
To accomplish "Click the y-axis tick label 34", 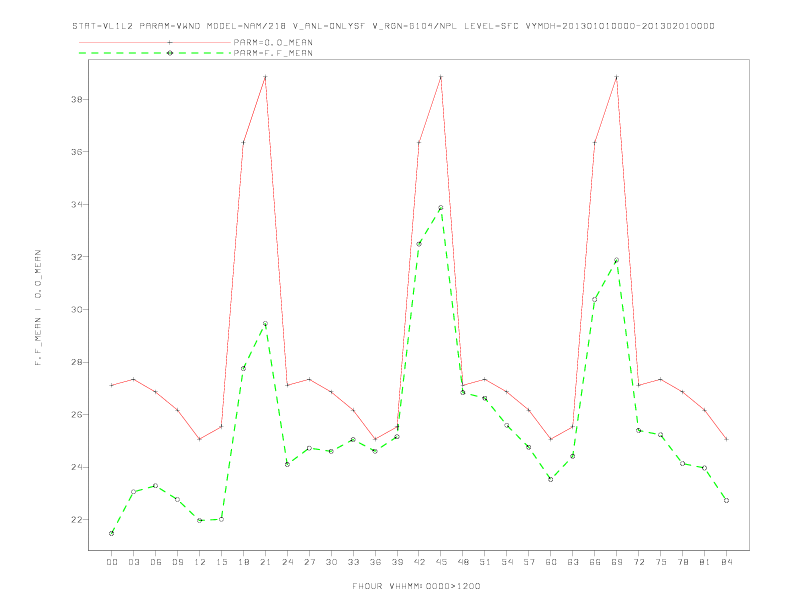I will [x=77, y=205].
